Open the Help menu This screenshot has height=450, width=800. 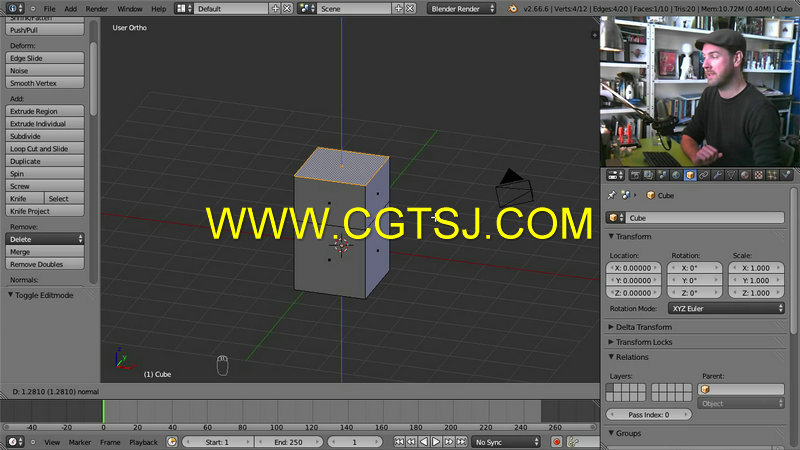click(x=159, y=9)
